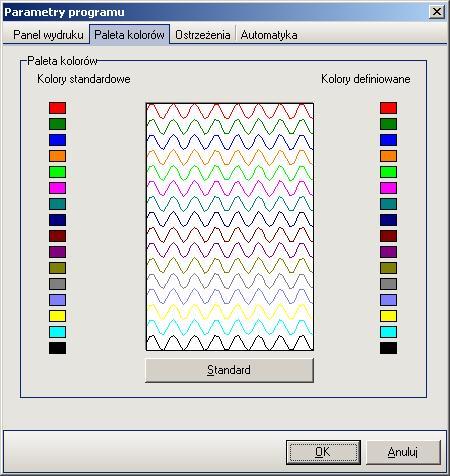Click the waveform color preview panel

[x=230, y=227]
